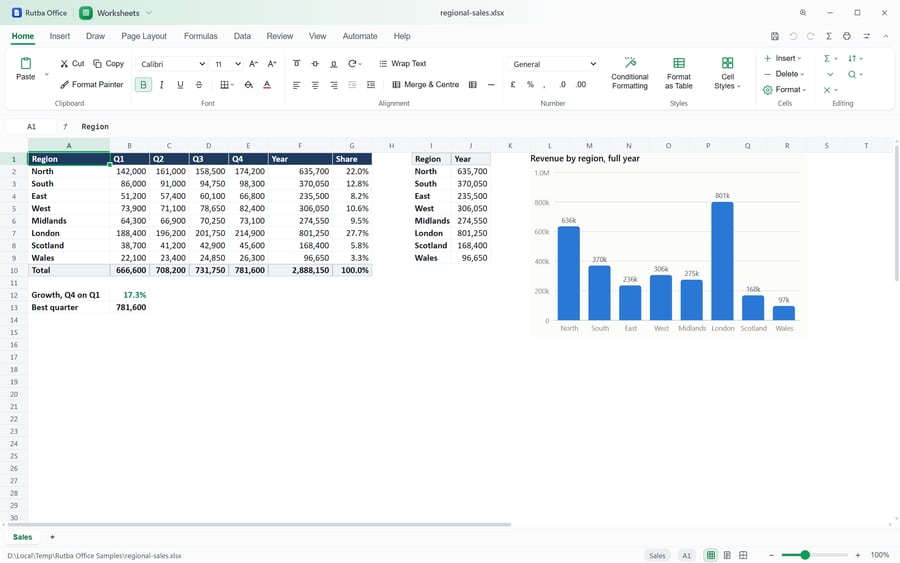Decrease font size with the A-down icon
The height and width of the screenshot is (563, 900).
tap(272, 64)
